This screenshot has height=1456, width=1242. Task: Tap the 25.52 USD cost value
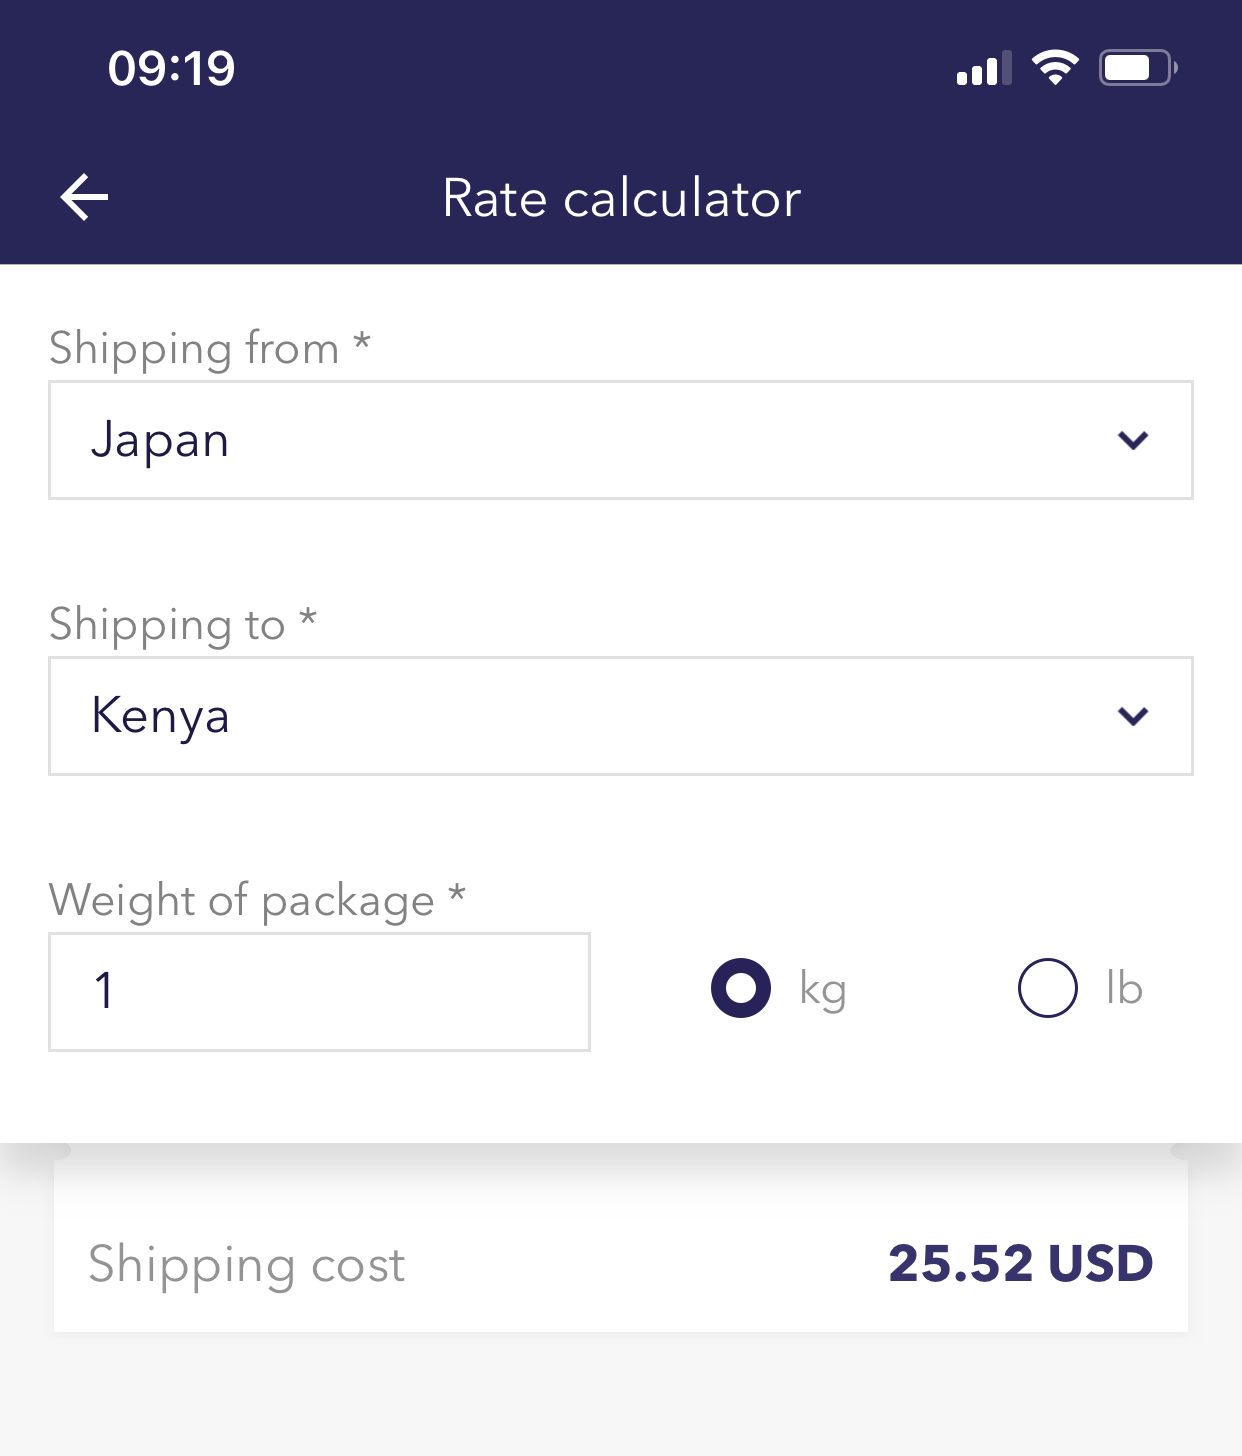[x=1020, y=1264]
